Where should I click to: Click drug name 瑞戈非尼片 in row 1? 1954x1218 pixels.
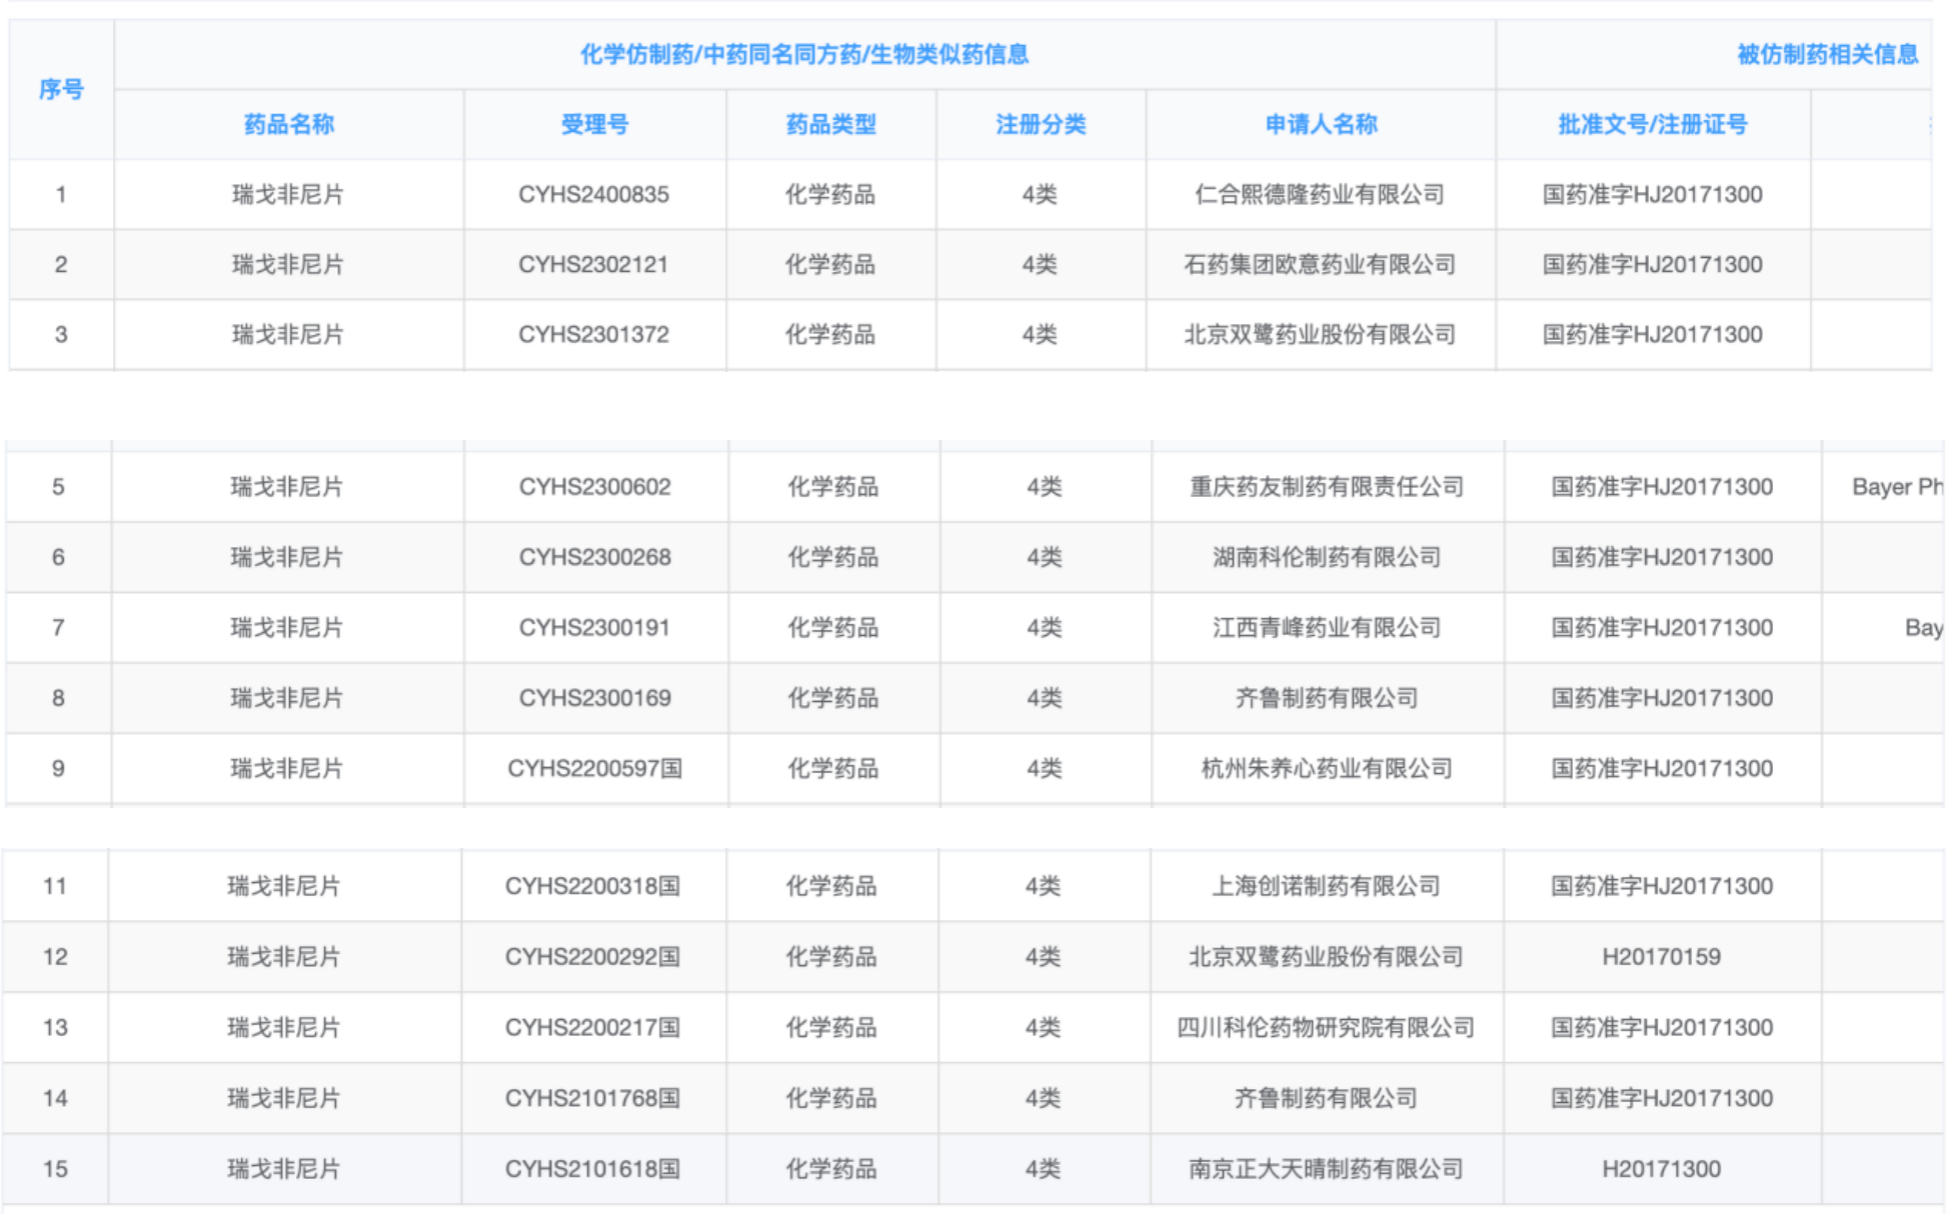click(288, 195)
